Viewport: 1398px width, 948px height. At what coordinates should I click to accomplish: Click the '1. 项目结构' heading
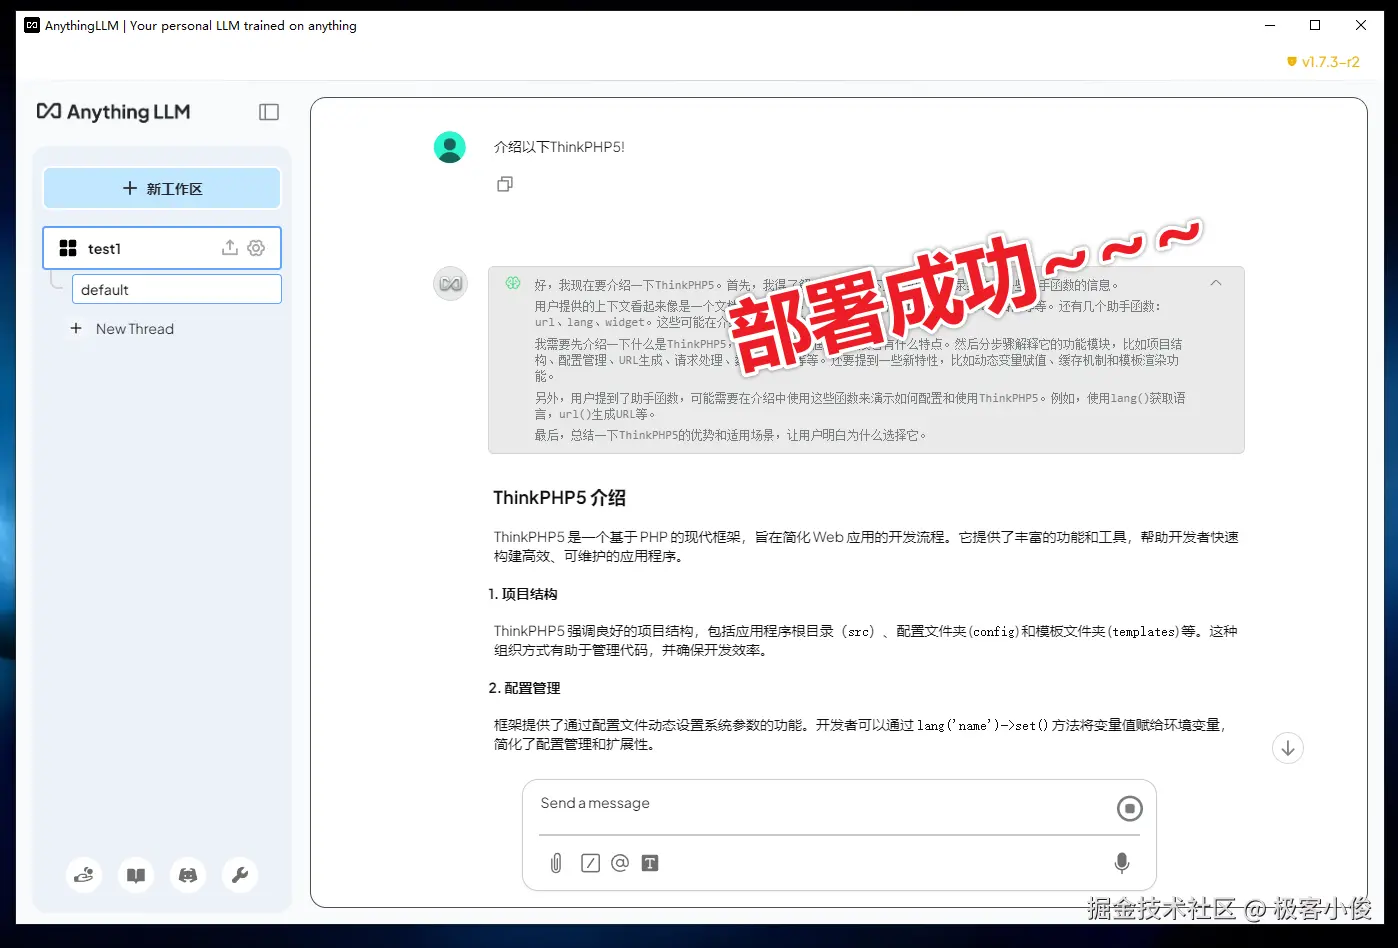pos(523,594)
